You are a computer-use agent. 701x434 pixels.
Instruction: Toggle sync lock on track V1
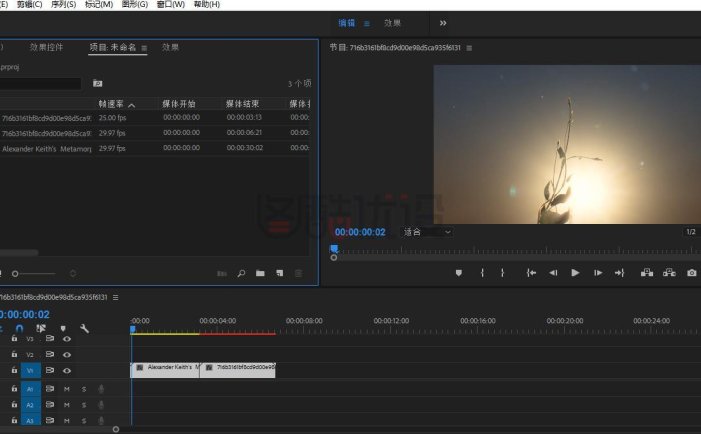pos(50,370)
